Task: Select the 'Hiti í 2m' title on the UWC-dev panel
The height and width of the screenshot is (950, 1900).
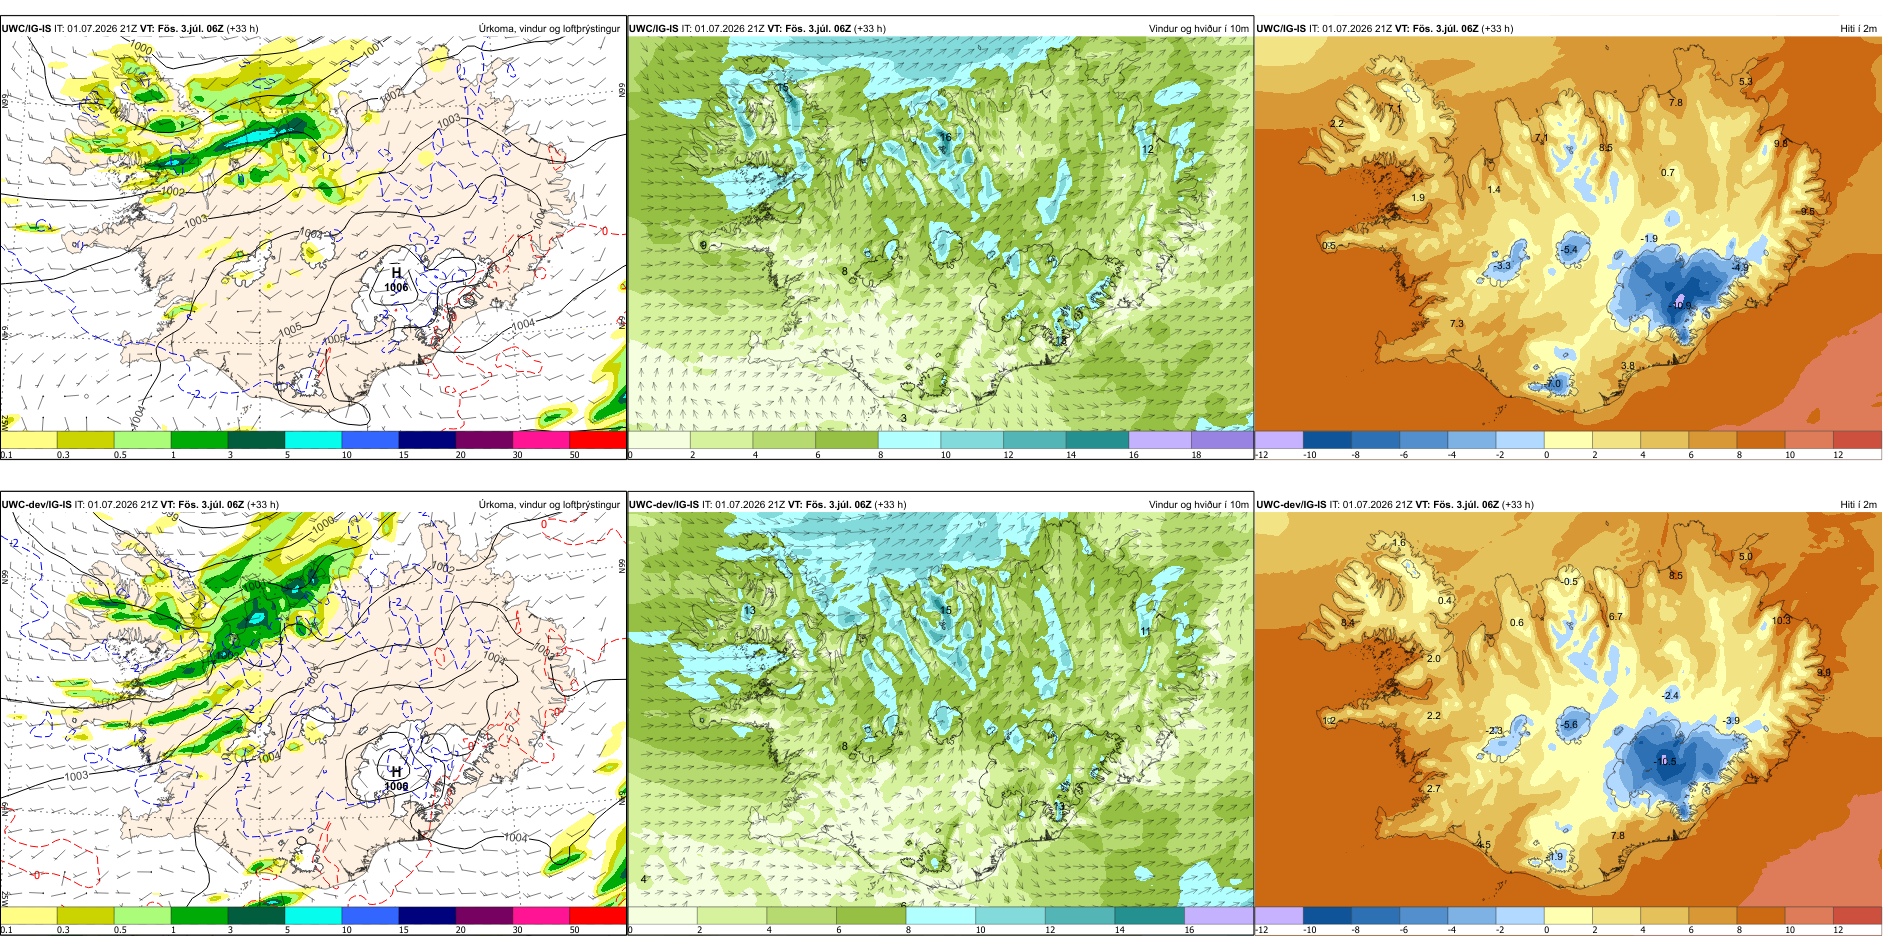Action: 1858,504
